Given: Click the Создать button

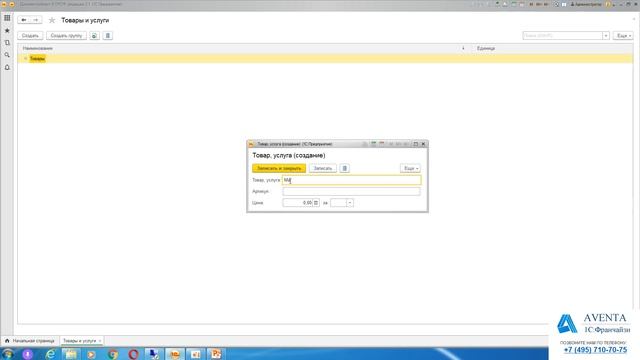Looking at the screenshot, I should coord(30,36).
